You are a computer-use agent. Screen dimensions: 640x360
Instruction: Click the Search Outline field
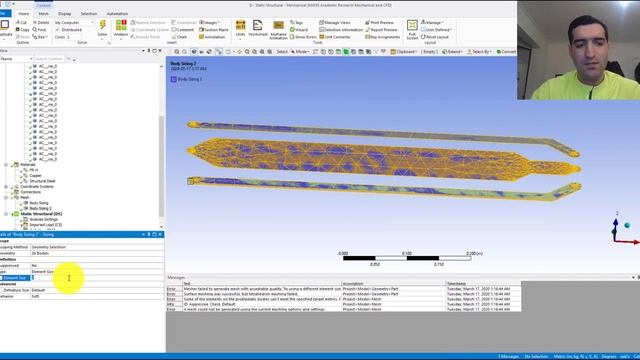point(49,59)
